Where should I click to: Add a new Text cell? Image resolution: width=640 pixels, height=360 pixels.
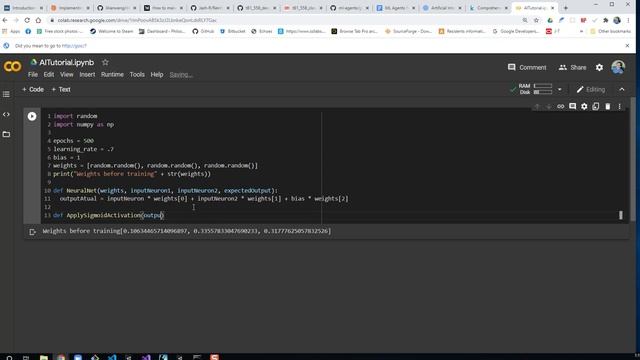click(x=61, y=89)
